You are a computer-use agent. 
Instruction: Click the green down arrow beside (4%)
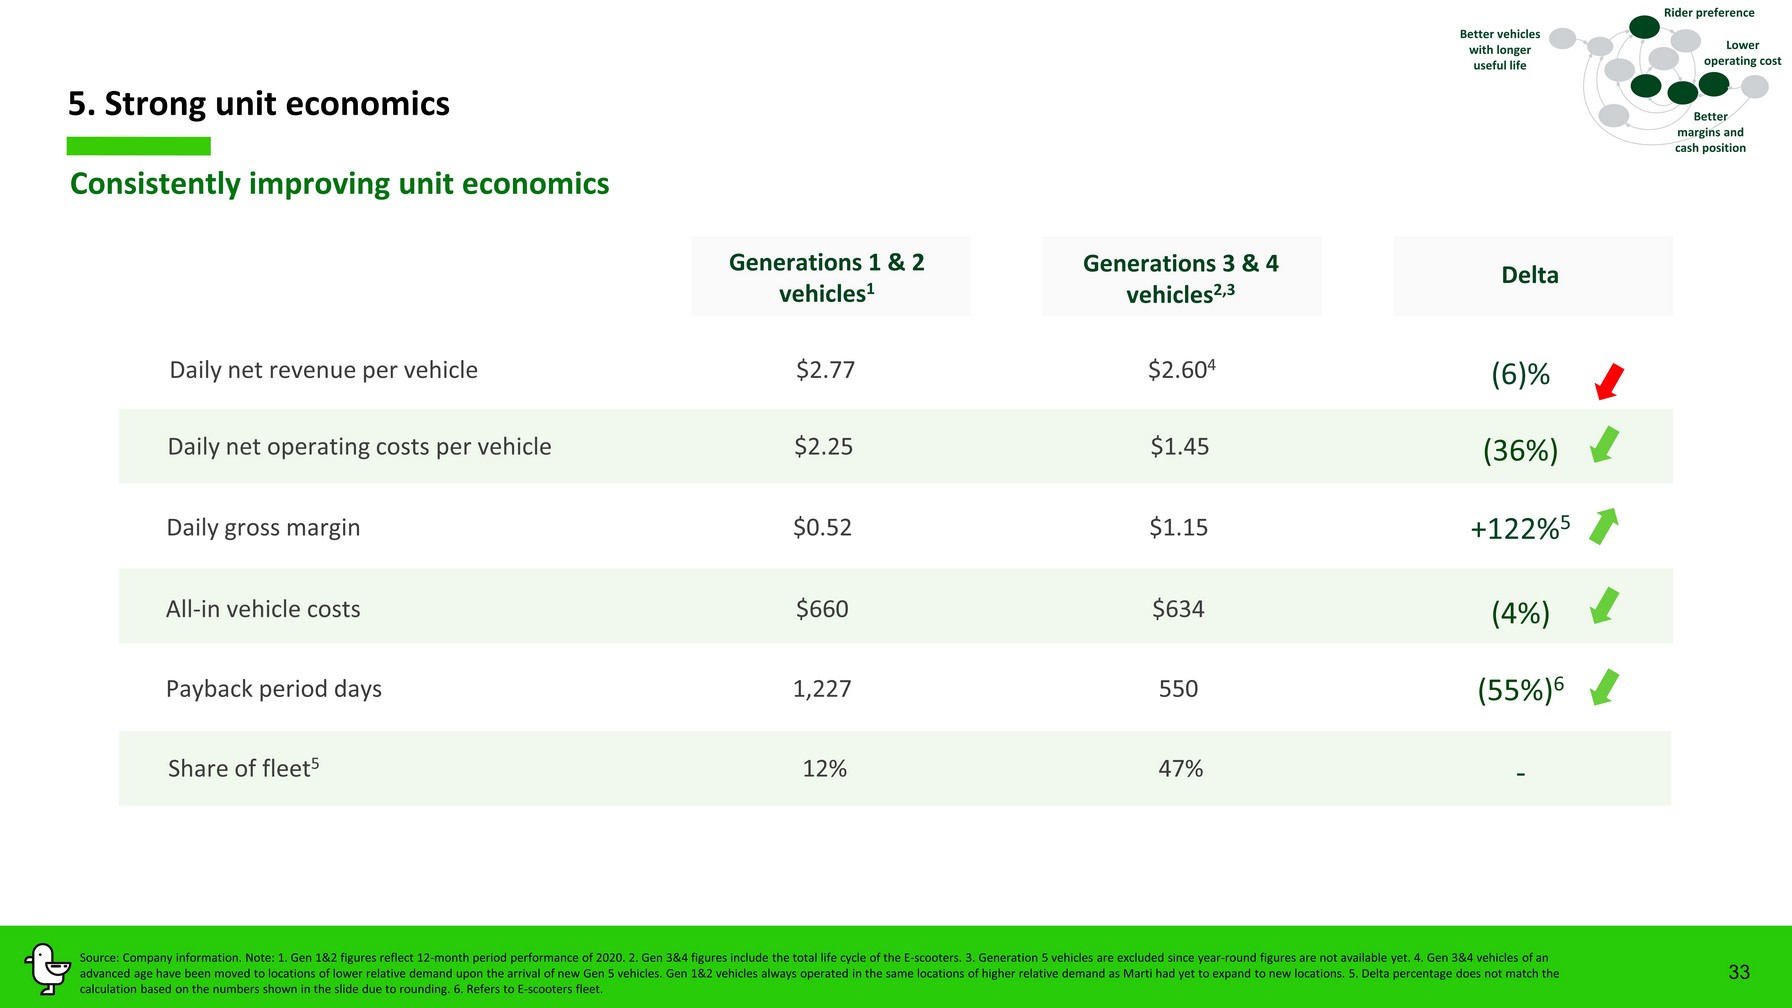pos(1604,606)
